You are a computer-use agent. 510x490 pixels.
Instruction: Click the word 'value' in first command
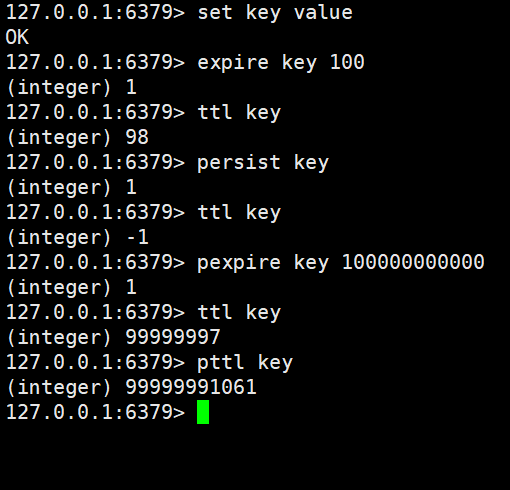pyautogui.click(x=323, y=12)
